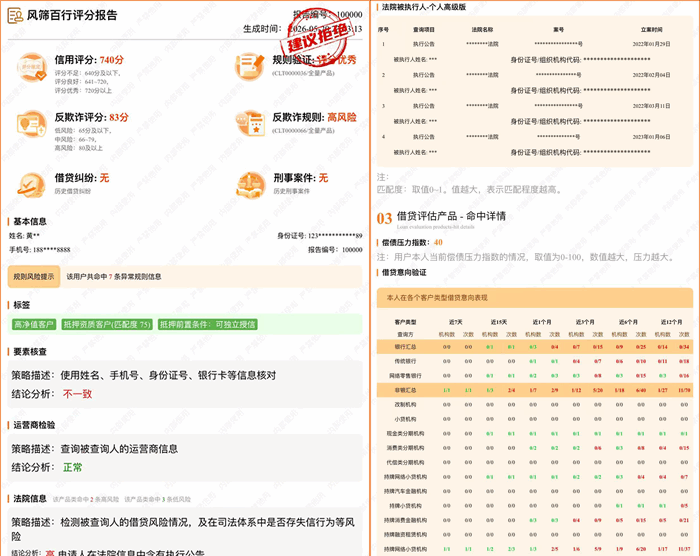Select the 现金类分期机构 row label
The width and height of the screenshot is (700, 556).
click(405, 434)
